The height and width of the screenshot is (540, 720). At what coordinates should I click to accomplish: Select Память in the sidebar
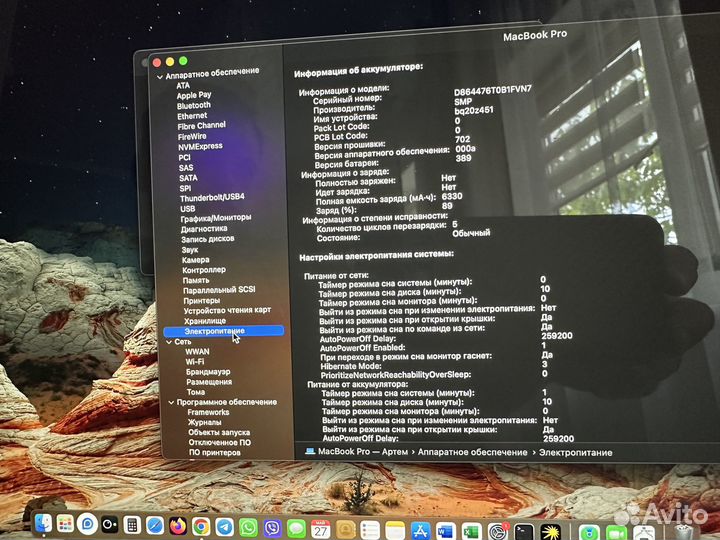pos(196,280)
